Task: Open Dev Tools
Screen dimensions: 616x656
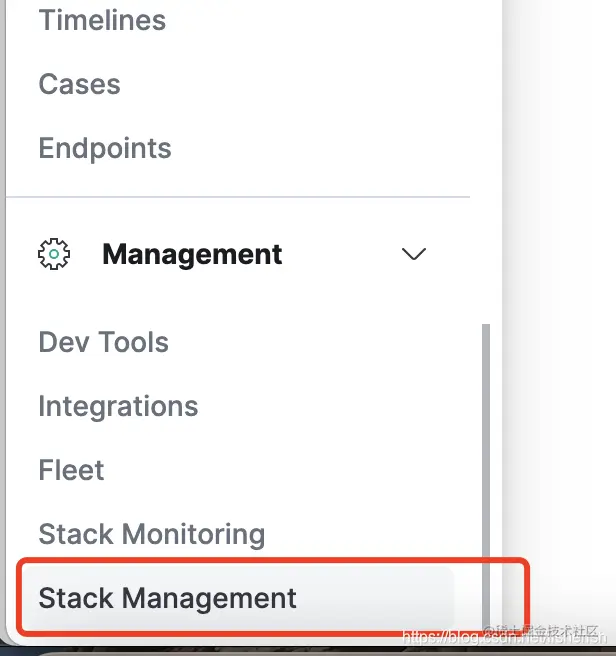Action: tap(103, 342)
